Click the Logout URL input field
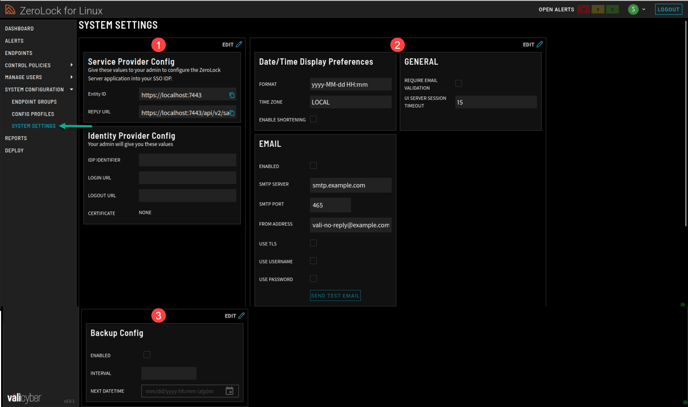Viewport: 688px width, 407px height. point(187,196)
